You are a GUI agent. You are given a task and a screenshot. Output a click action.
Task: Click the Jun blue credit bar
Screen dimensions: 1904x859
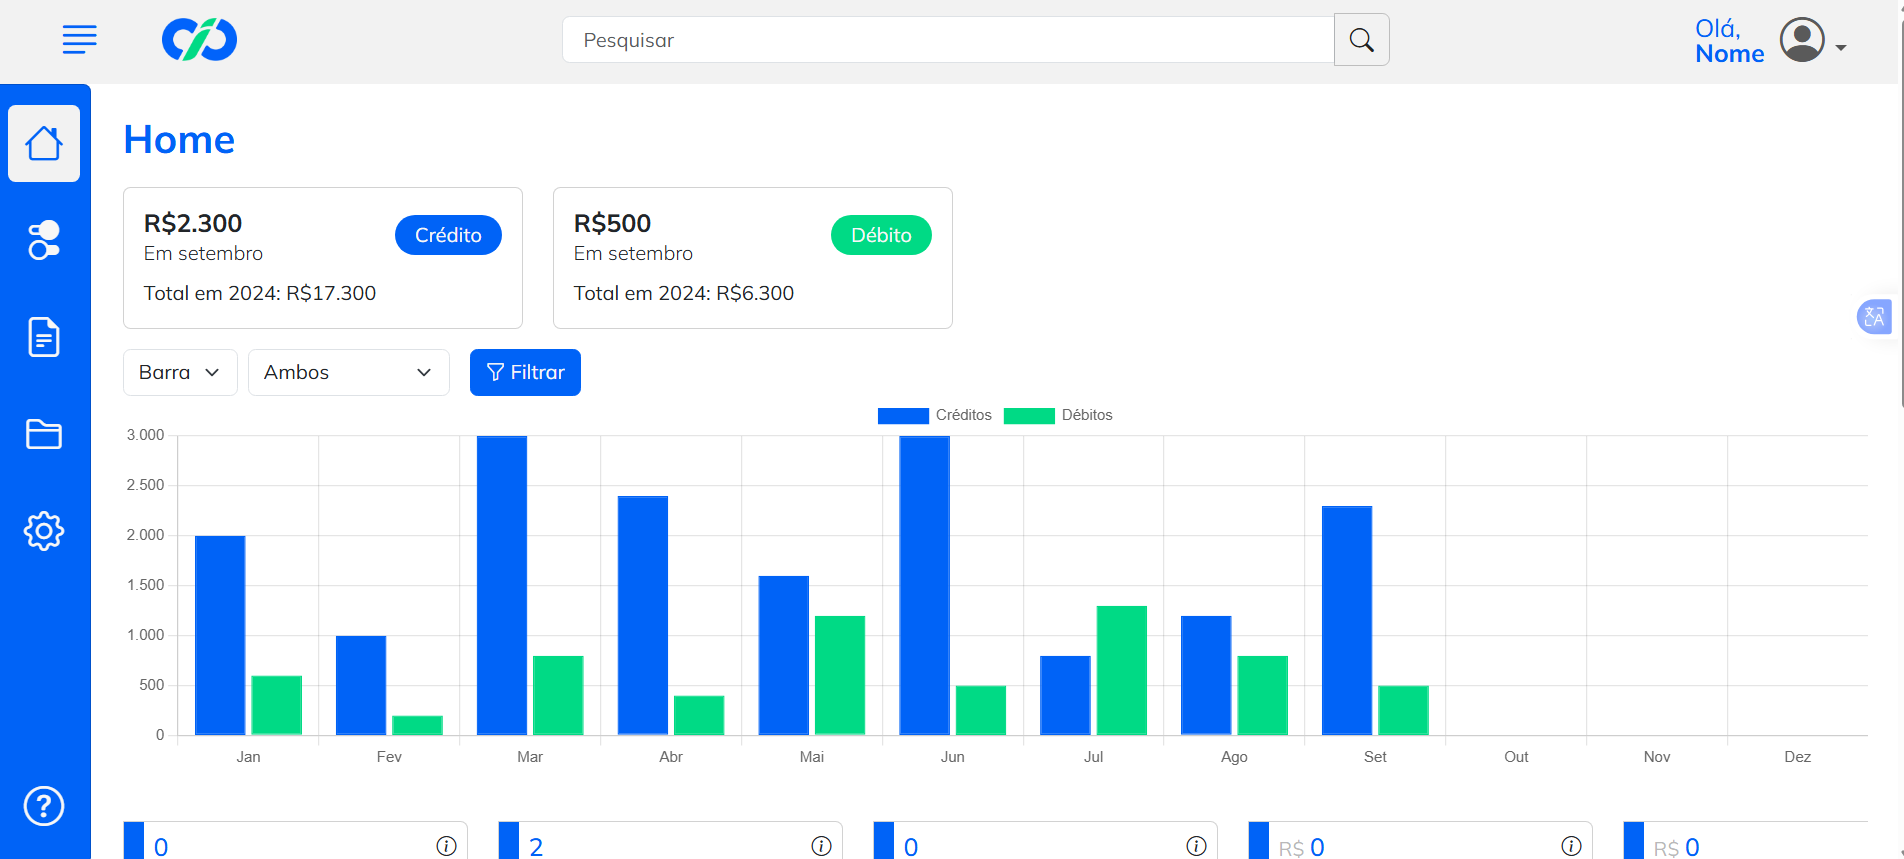[925, 585]
